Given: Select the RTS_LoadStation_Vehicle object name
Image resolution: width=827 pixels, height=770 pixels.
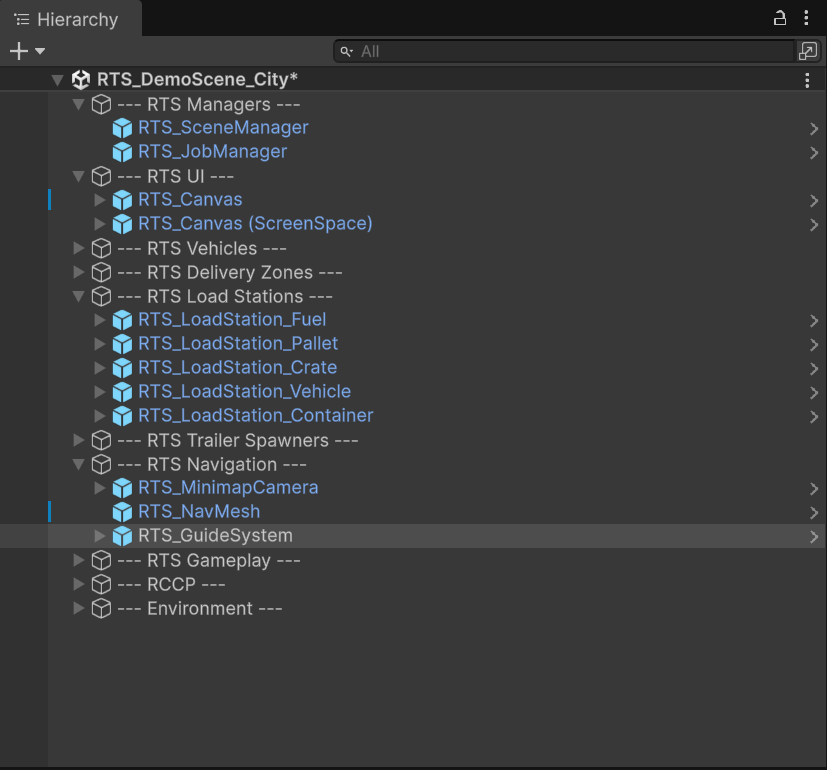Looking at the screenshot, I should 244,391.
